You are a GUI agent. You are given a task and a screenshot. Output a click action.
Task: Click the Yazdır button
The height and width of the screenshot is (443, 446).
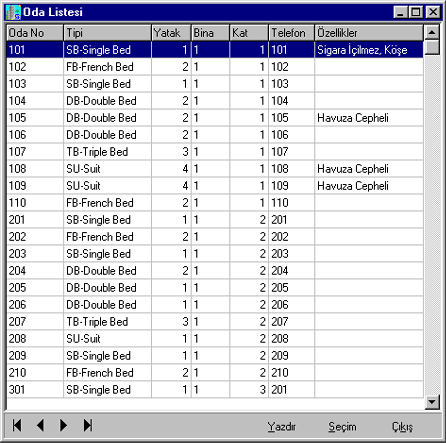point(281,427)
